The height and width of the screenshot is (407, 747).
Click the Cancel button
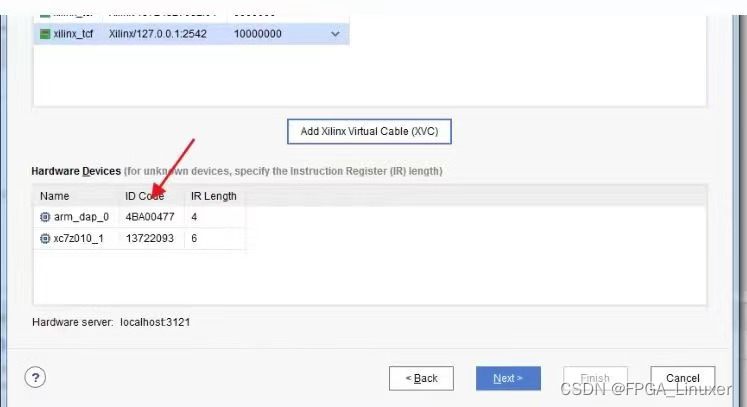point(683,378)
